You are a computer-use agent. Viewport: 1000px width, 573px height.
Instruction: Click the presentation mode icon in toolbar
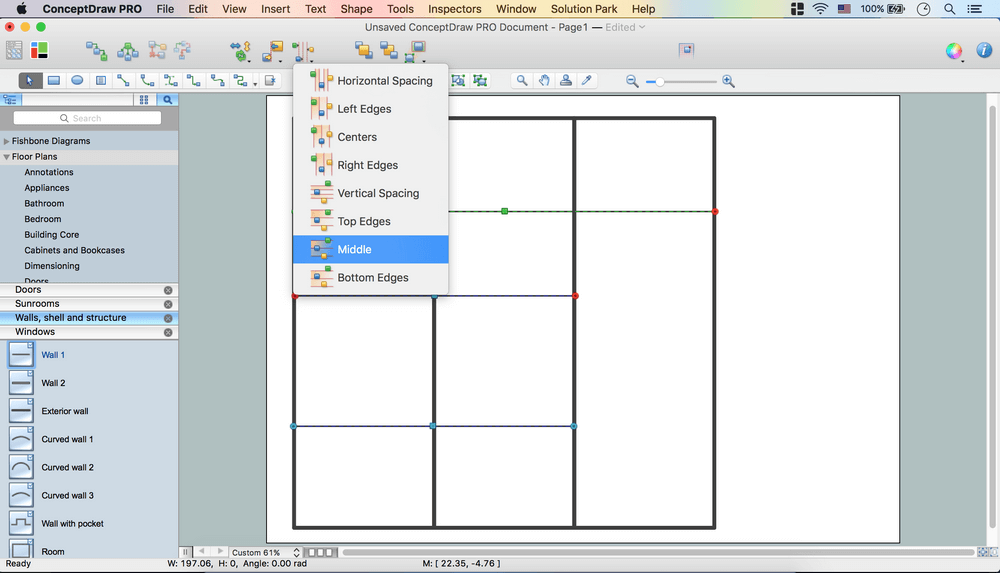686,50
